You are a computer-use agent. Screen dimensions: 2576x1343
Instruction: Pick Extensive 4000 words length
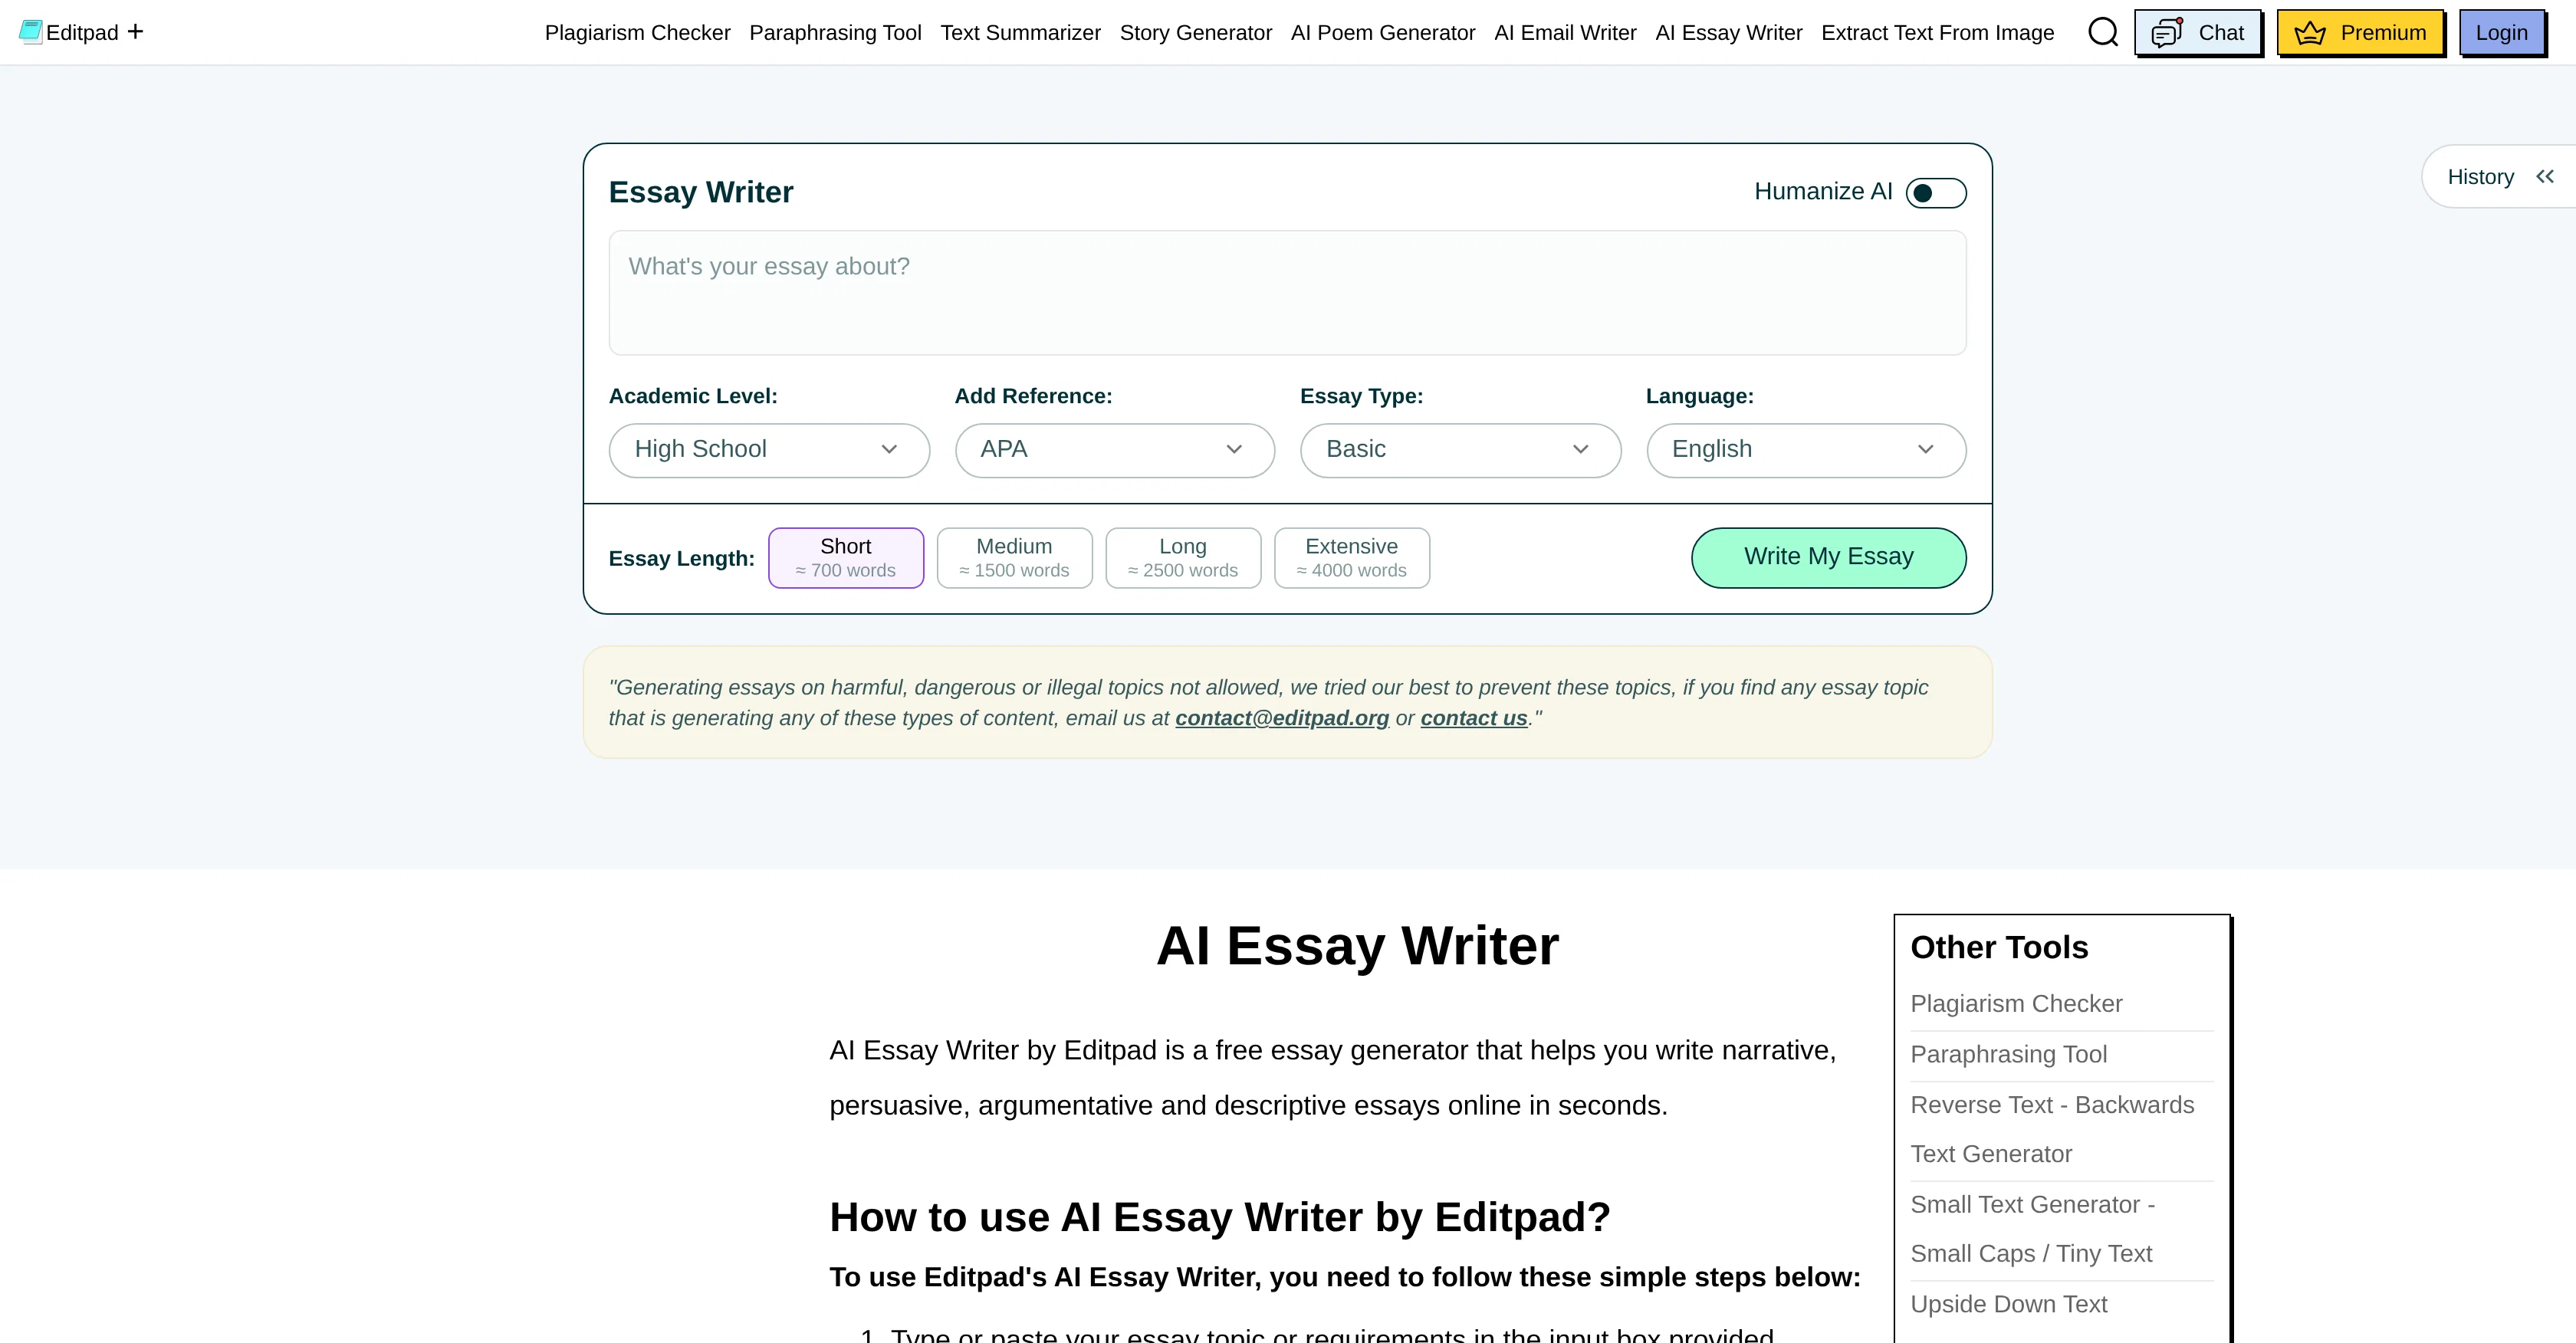click(1351, 558)
